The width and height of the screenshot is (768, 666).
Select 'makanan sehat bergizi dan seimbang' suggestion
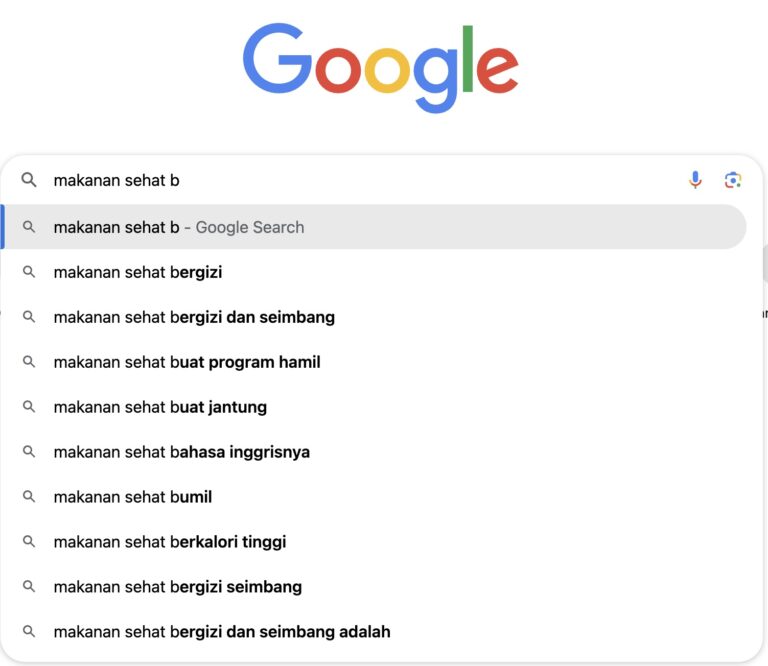194,317
